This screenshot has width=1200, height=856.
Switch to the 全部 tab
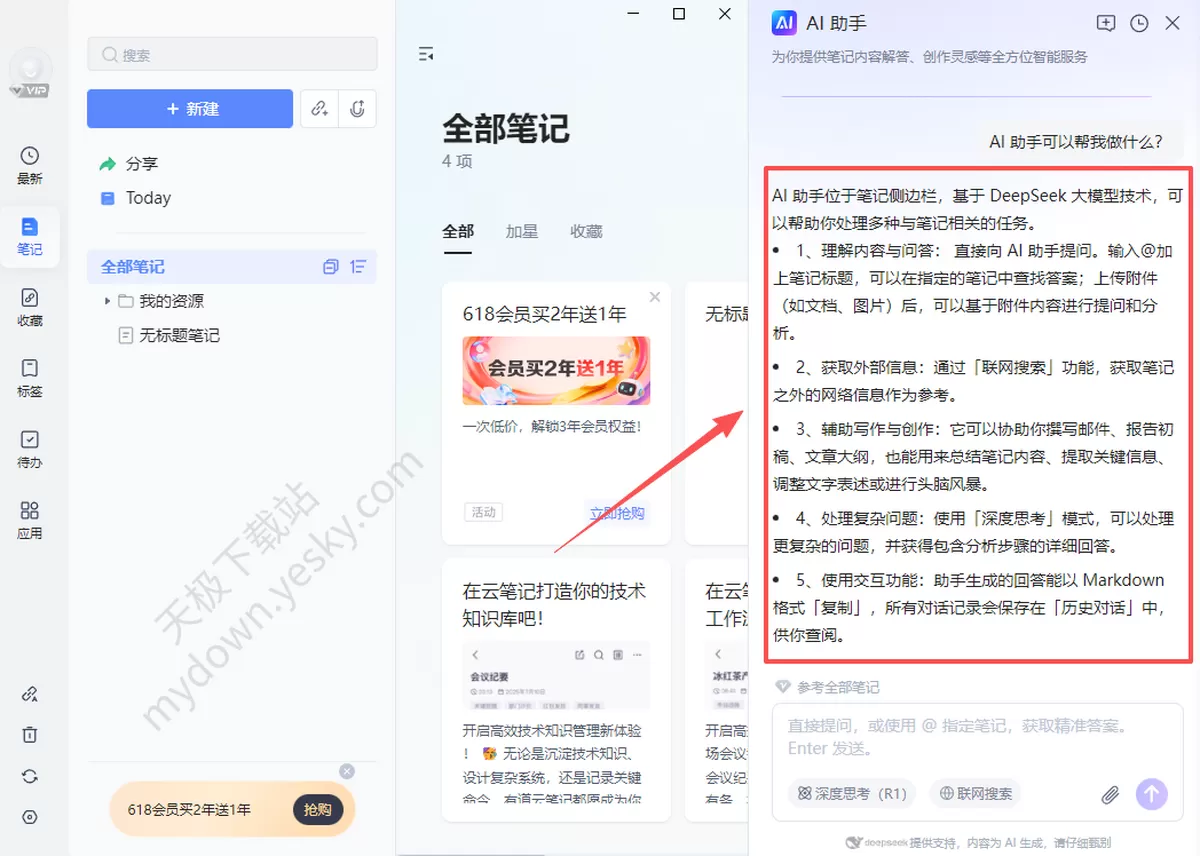(458, 231)
